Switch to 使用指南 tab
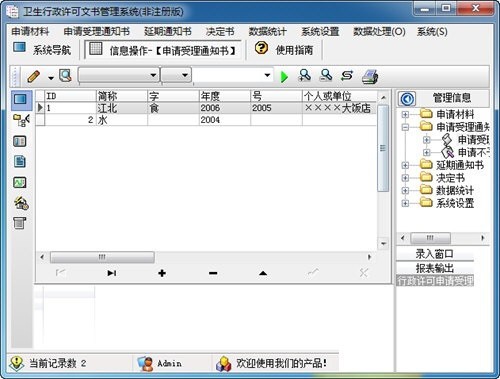 click(x=284, y=49)
